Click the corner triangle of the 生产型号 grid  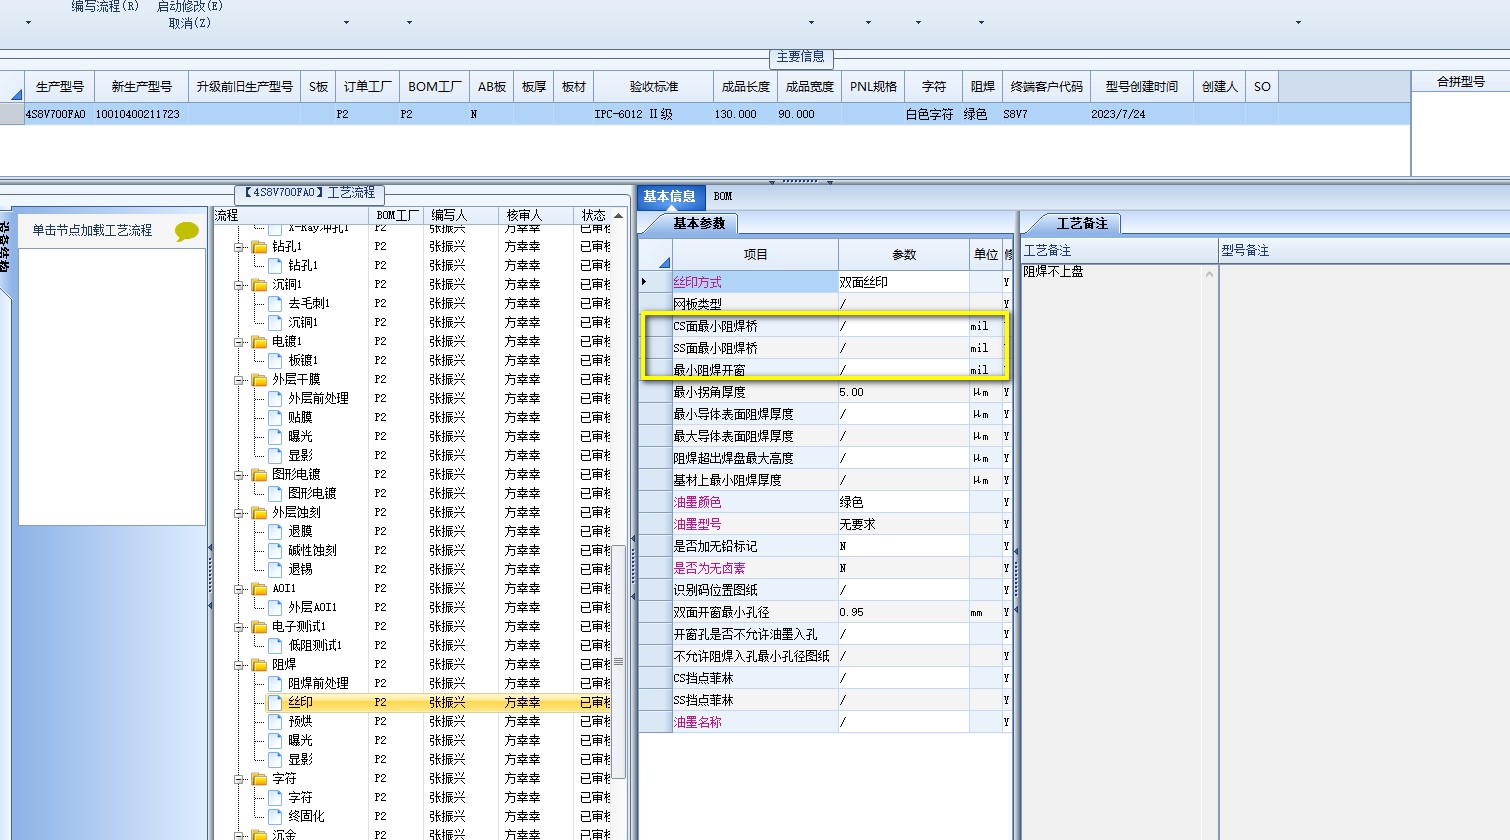click(x=16, y=94)
